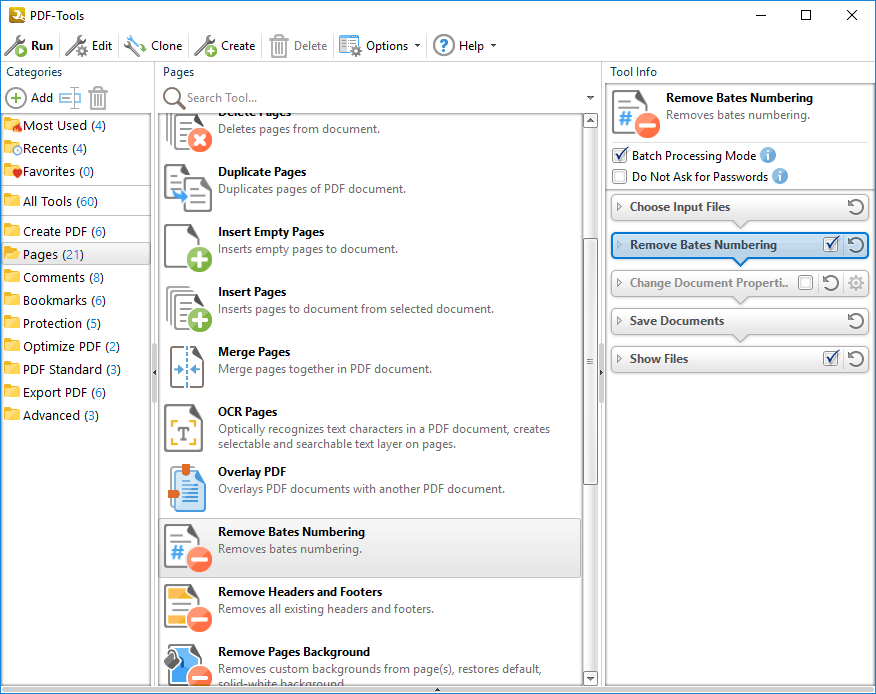Run the selected tool
Image resolution: width=876 pixels, height=694 pixels.
click(29, 46)
